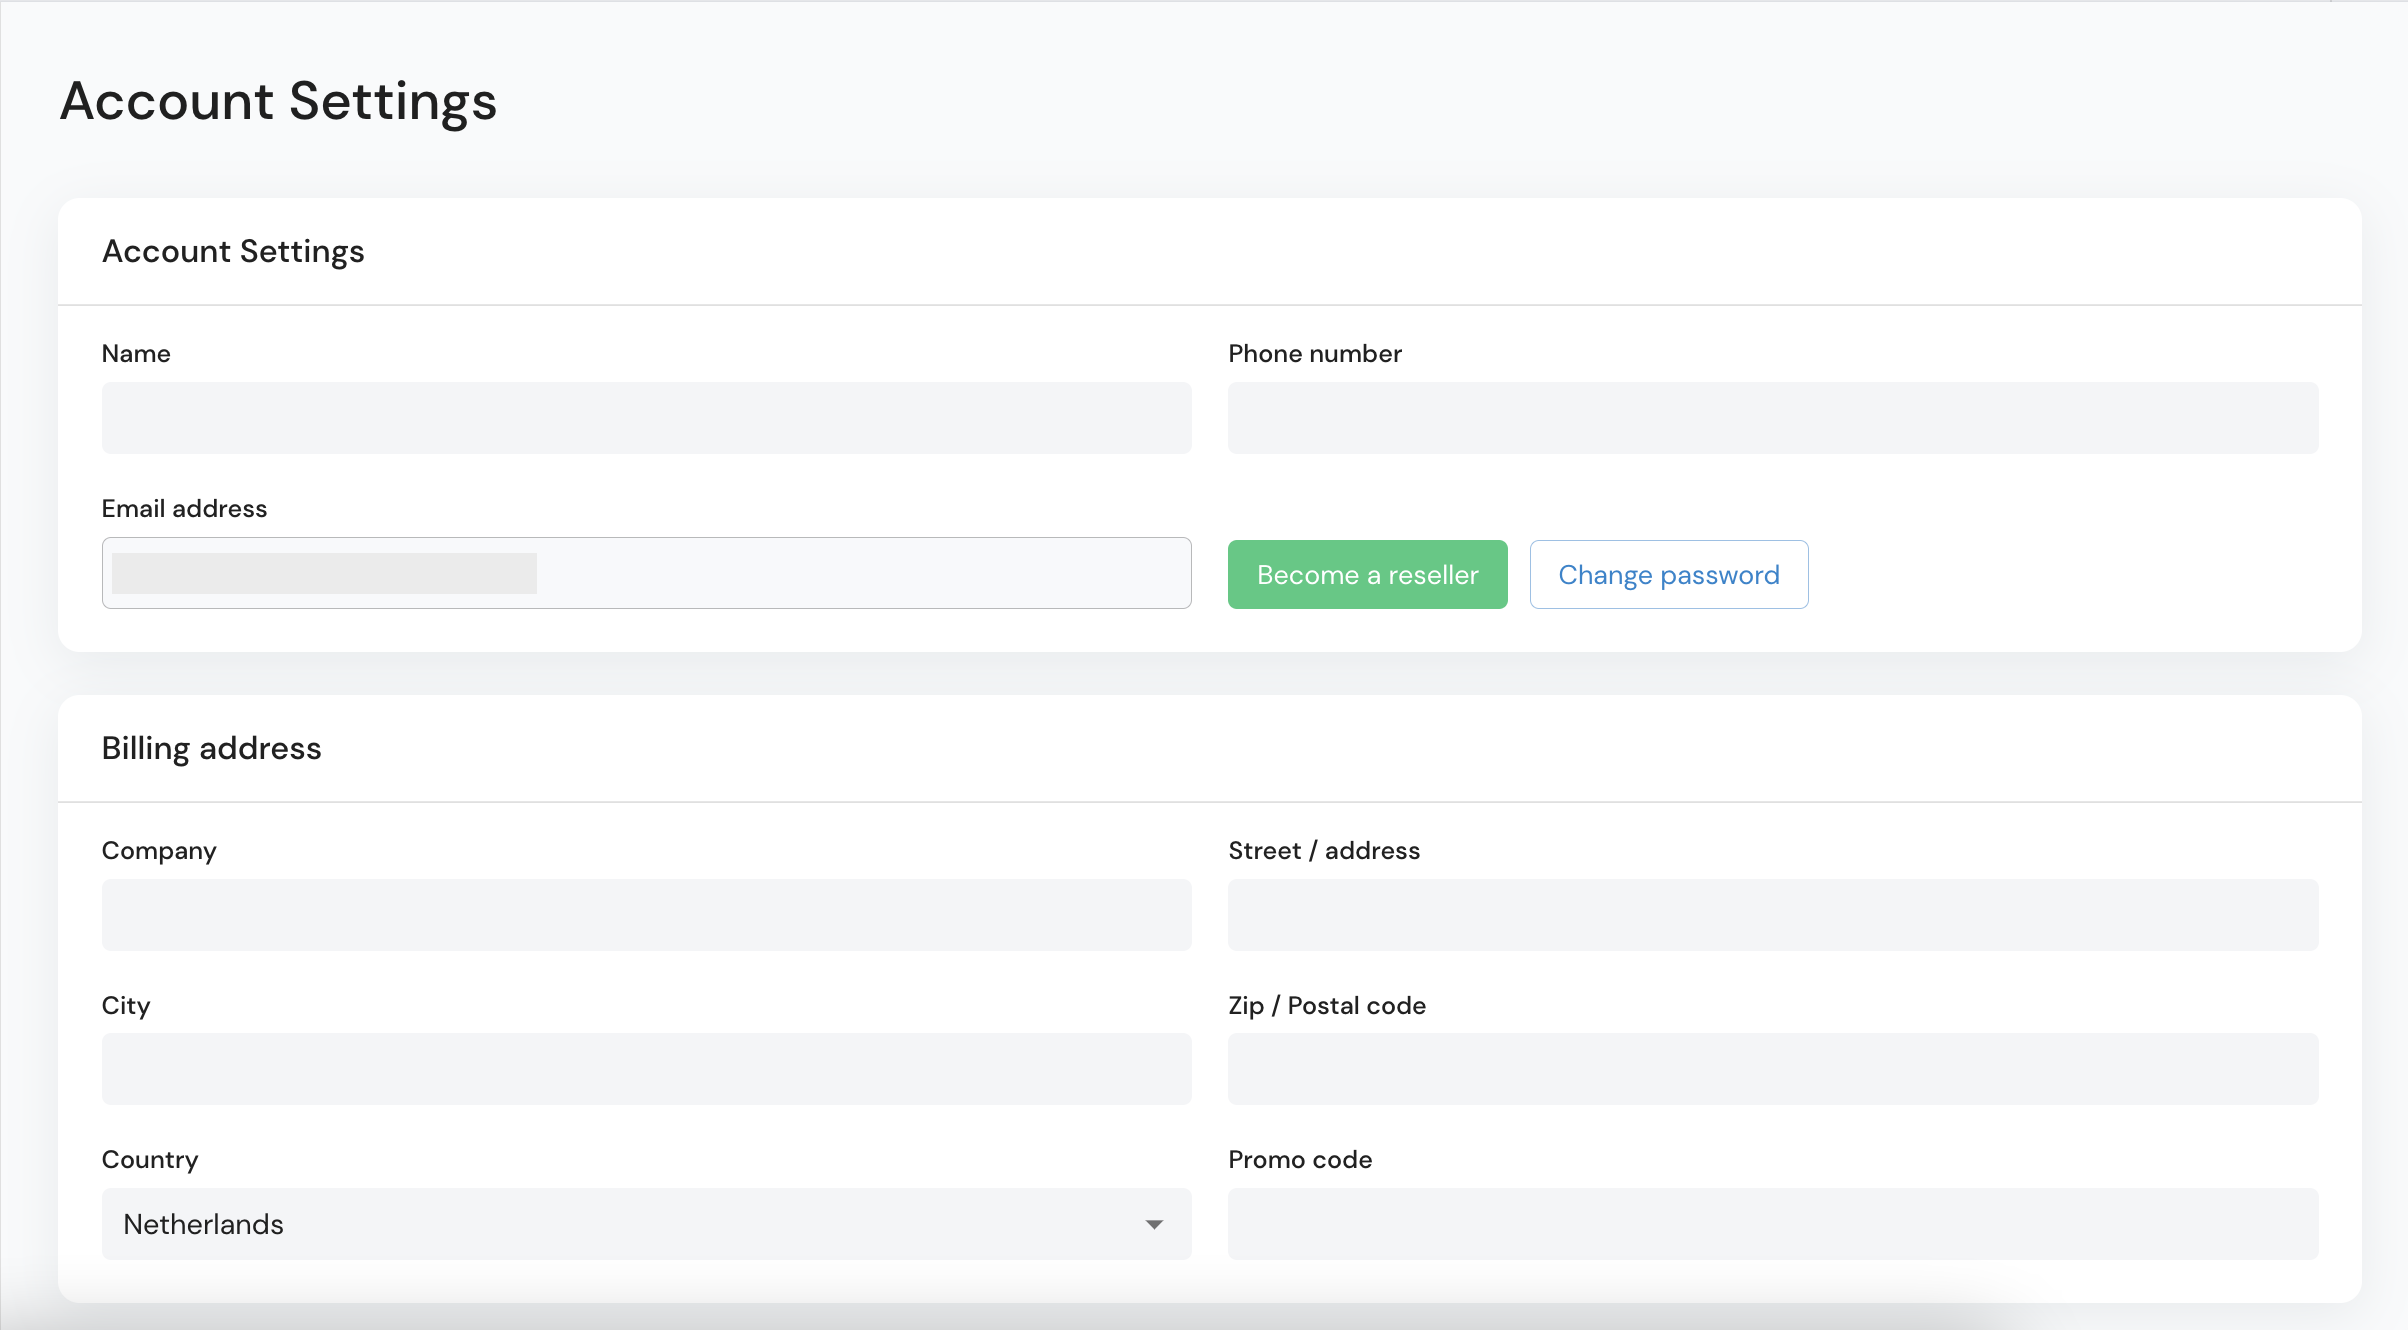Click the Email address label

[x=184, y=508]
